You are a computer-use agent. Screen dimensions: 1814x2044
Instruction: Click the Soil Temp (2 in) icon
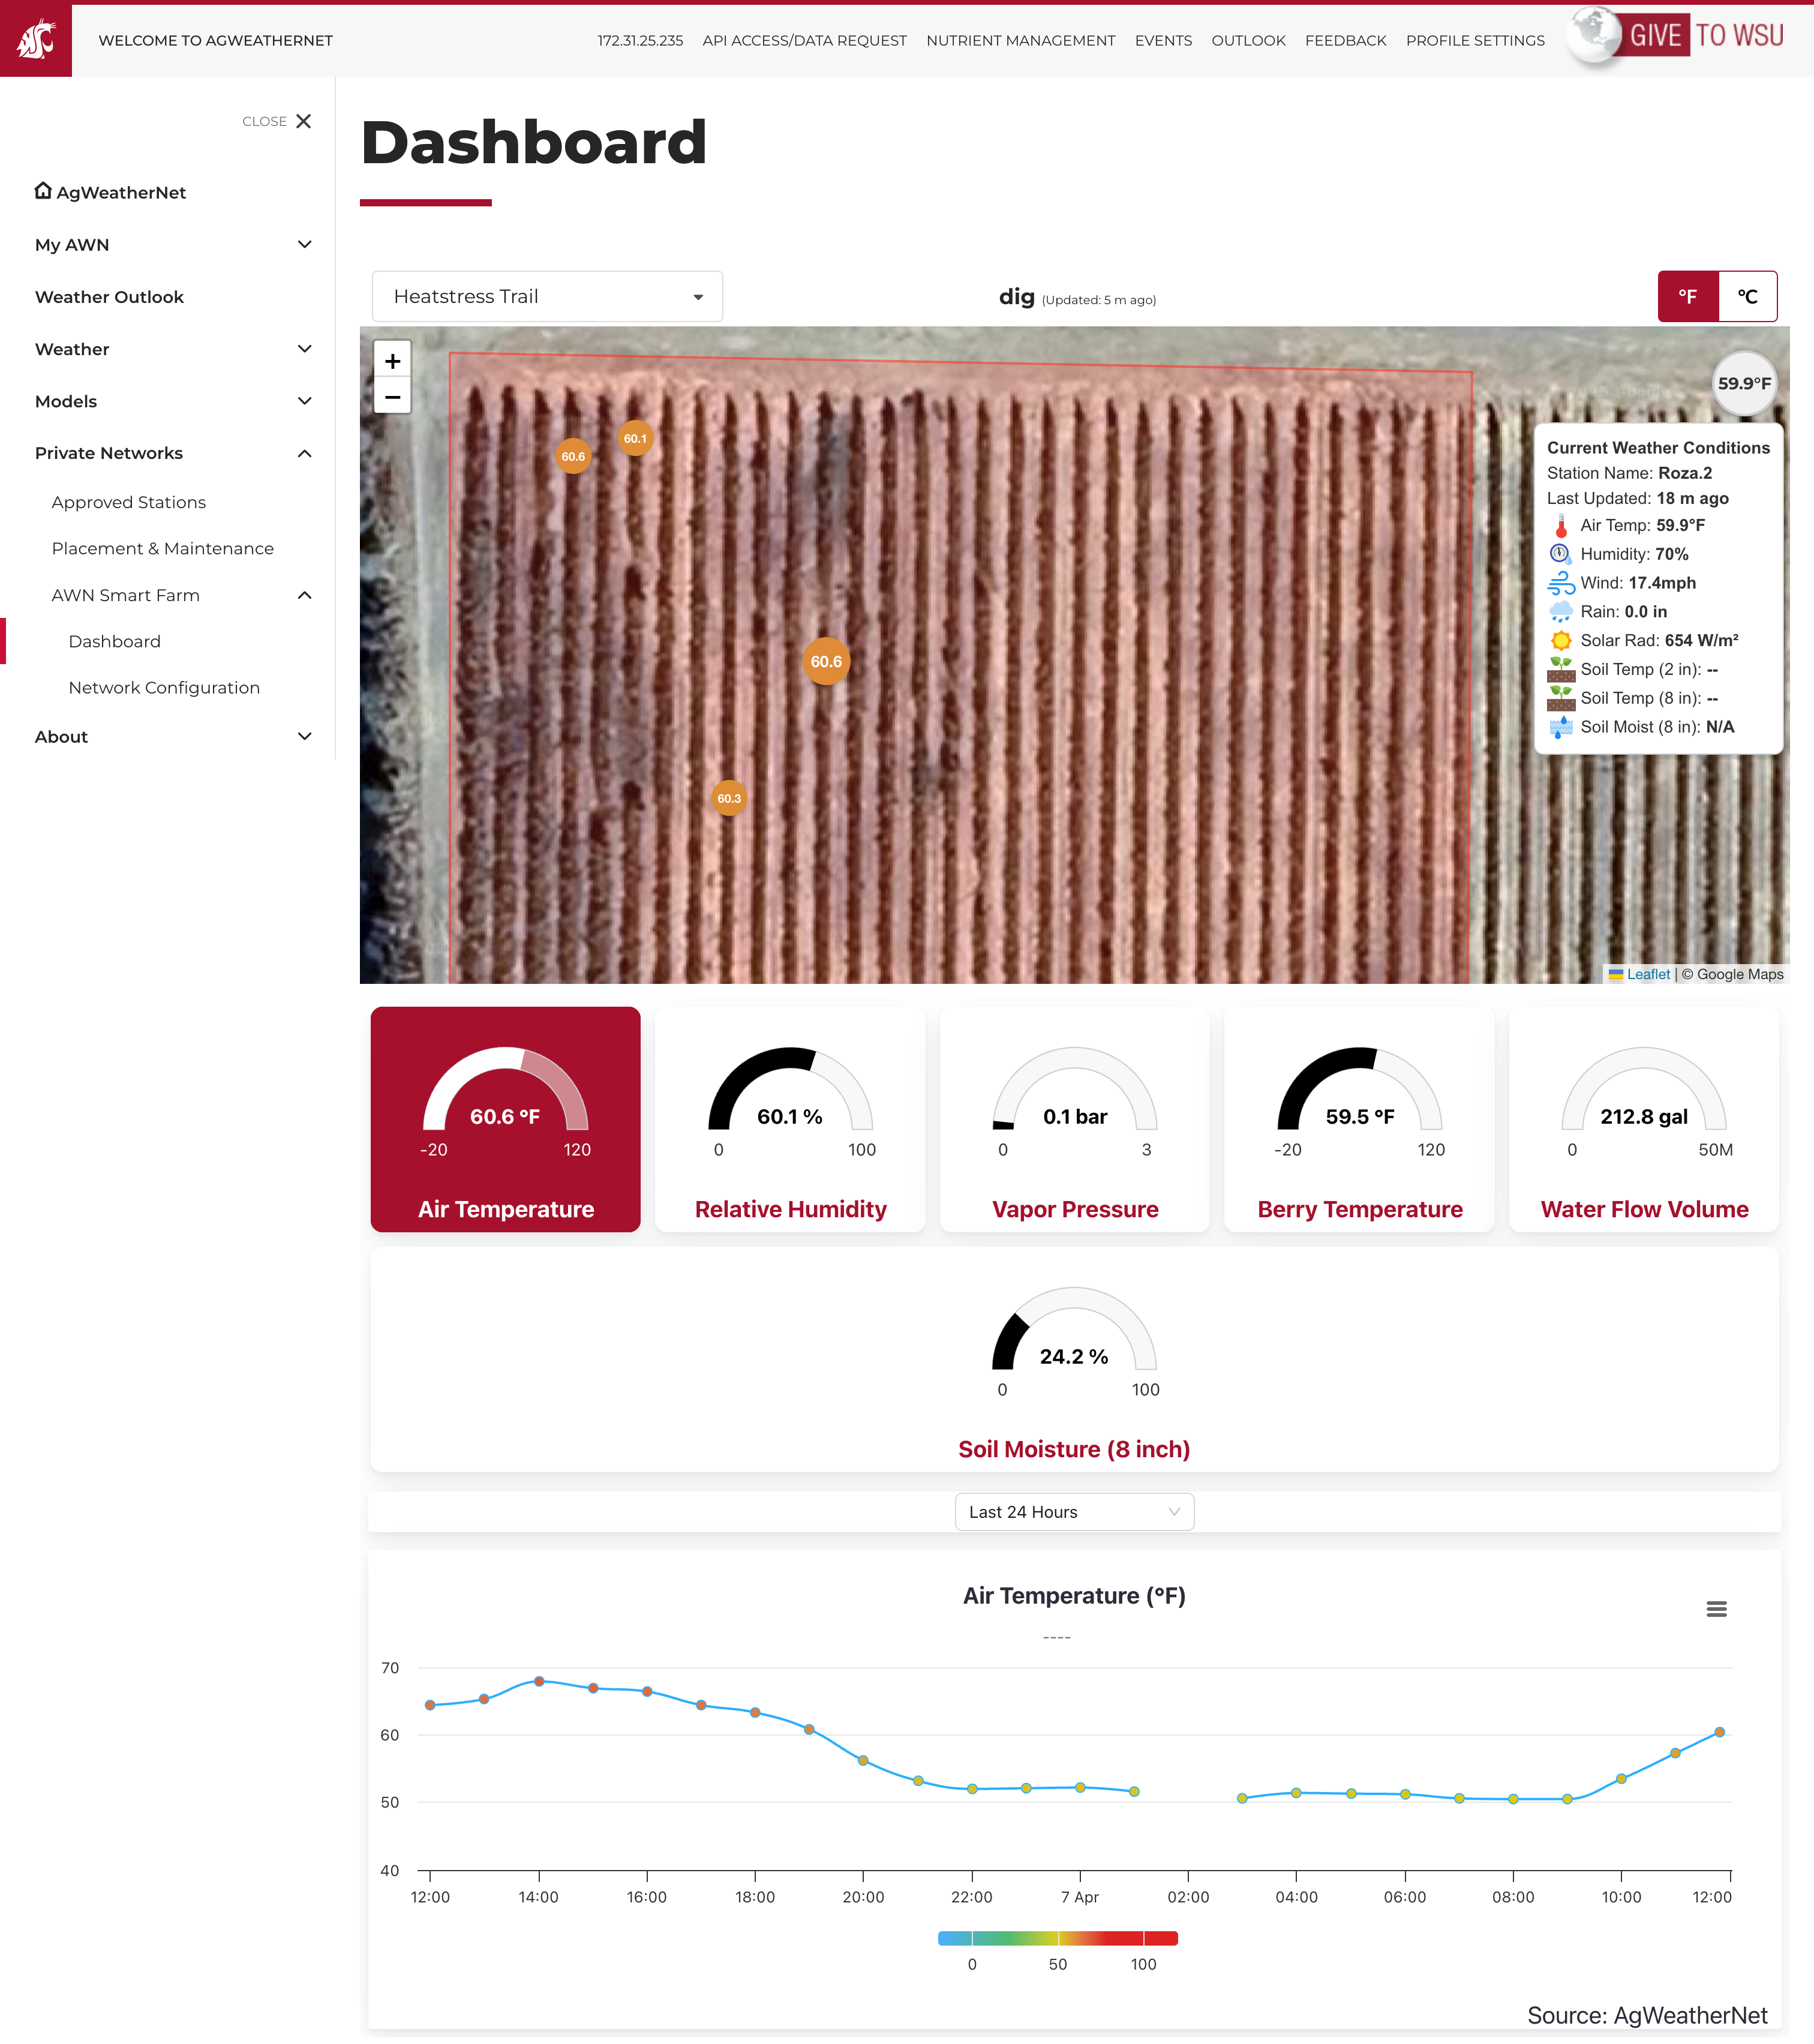(x=1561, y=669)
